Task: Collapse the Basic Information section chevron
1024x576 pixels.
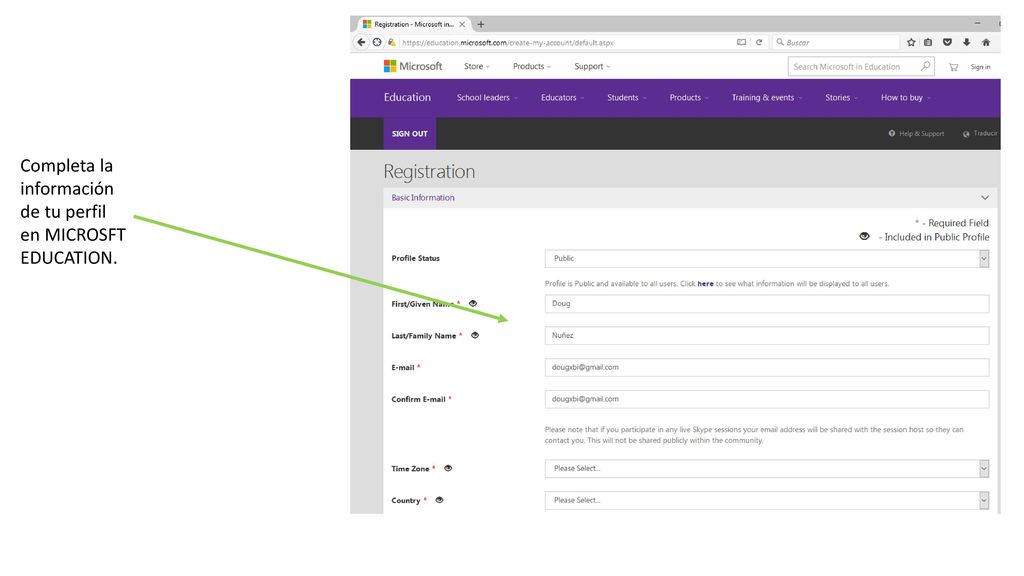Action: coord(985,197)
